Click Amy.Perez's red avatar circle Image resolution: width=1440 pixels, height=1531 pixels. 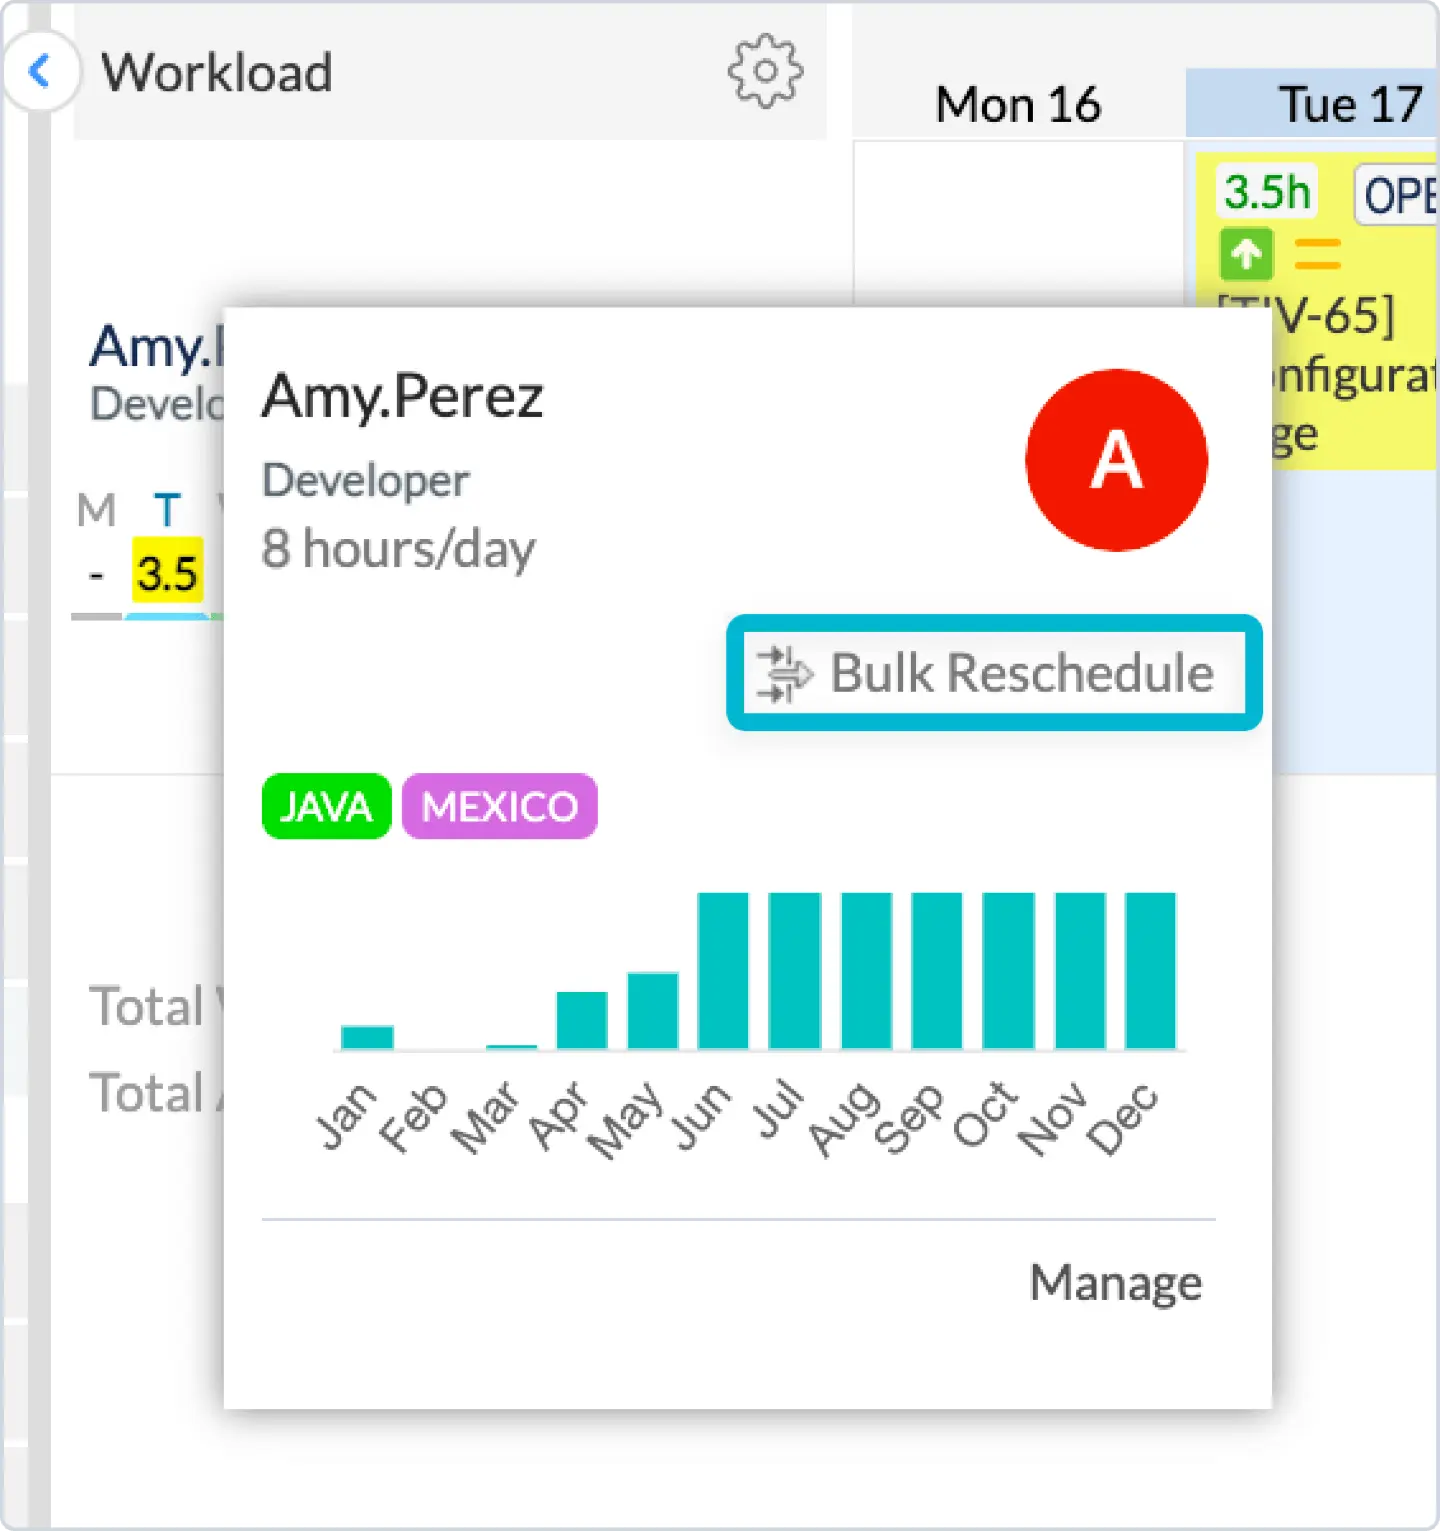[1116, 460]
